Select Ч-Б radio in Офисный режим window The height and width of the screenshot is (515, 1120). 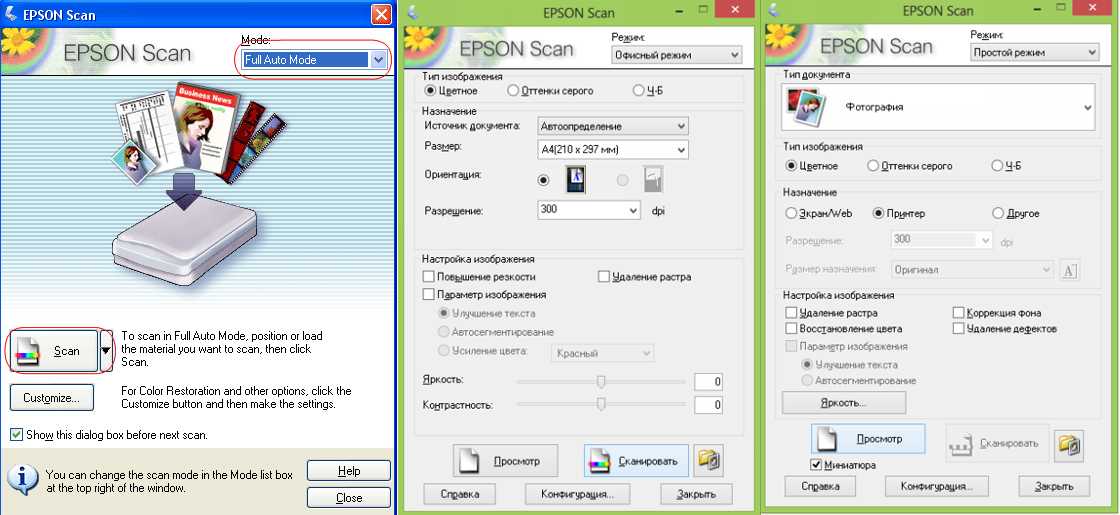638,91
